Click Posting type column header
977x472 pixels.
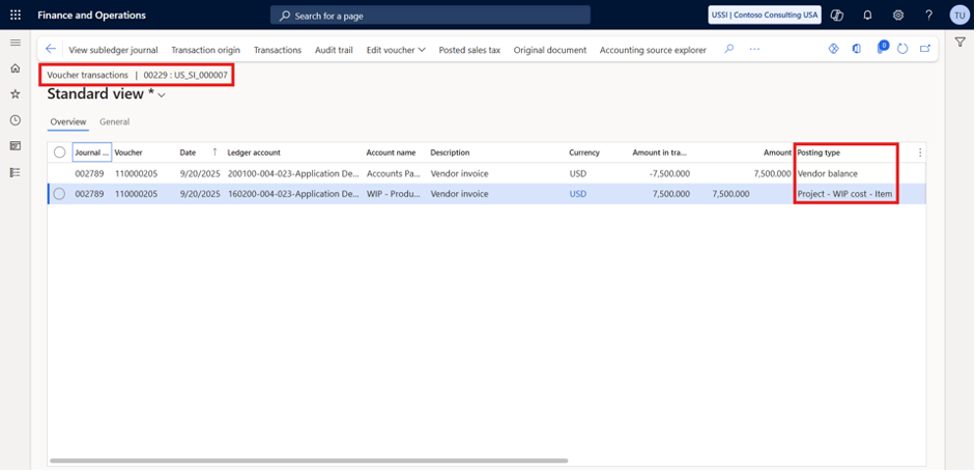point(817,153)
